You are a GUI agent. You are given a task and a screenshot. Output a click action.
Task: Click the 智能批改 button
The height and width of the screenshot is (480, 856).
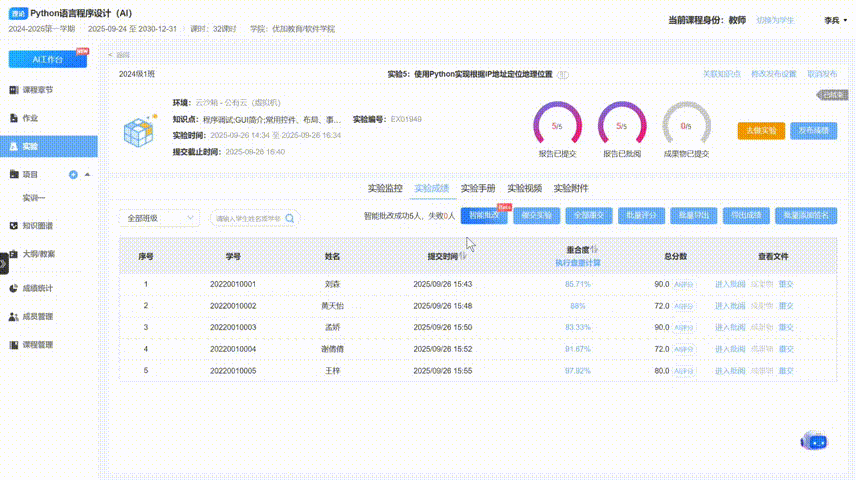click(x=484, y=215)
